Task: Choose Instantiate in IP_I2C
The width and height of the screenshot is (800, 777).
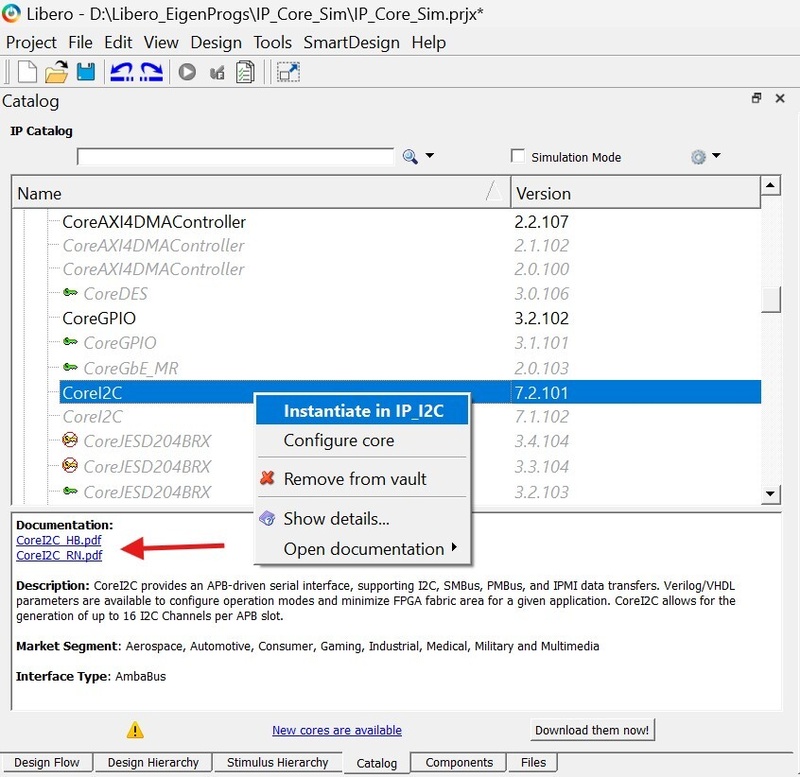Action: click(x=362, y=411)
